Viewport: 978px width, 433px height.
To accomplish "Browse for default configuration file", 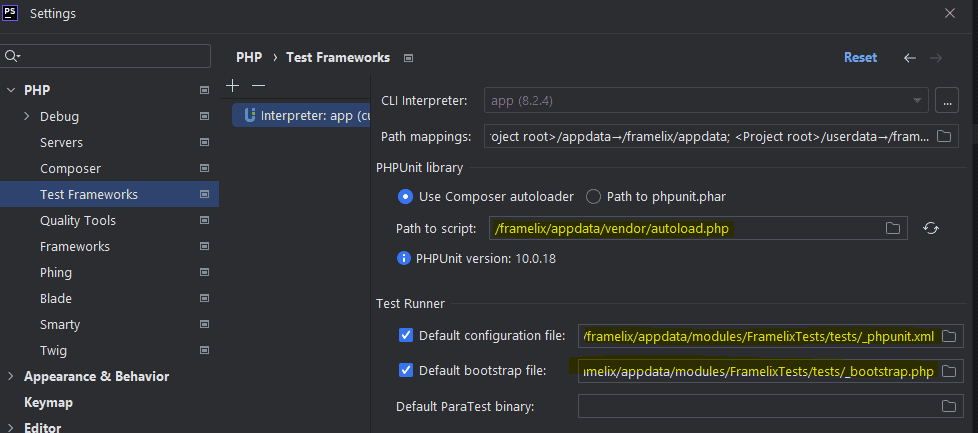I will 949,336.
